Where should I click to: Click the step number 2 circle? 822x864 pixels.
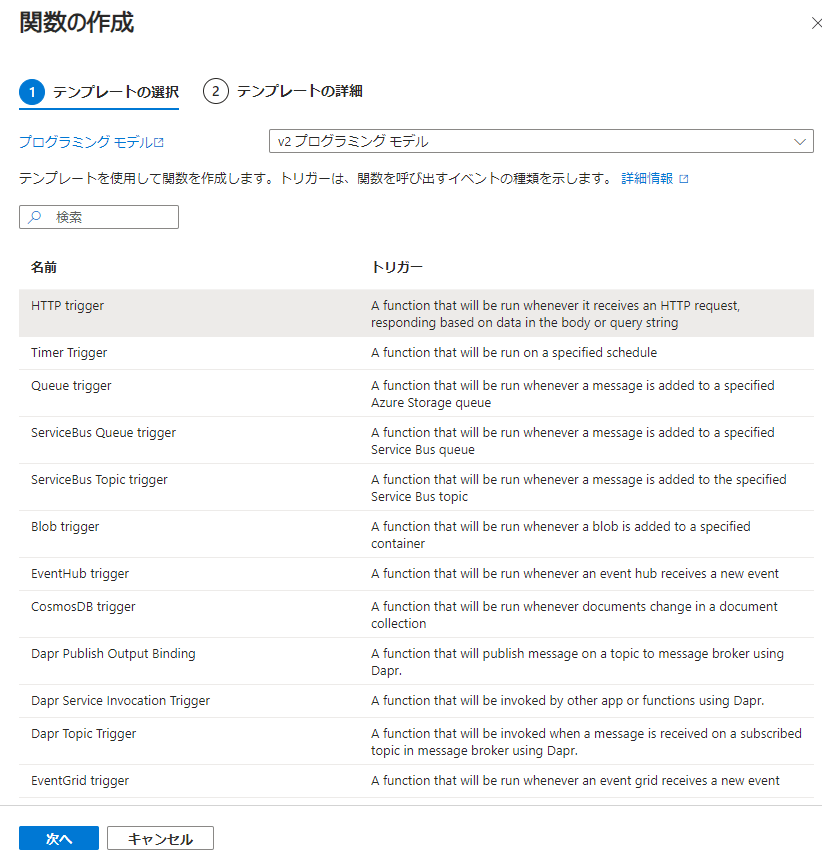pos(216,91)
